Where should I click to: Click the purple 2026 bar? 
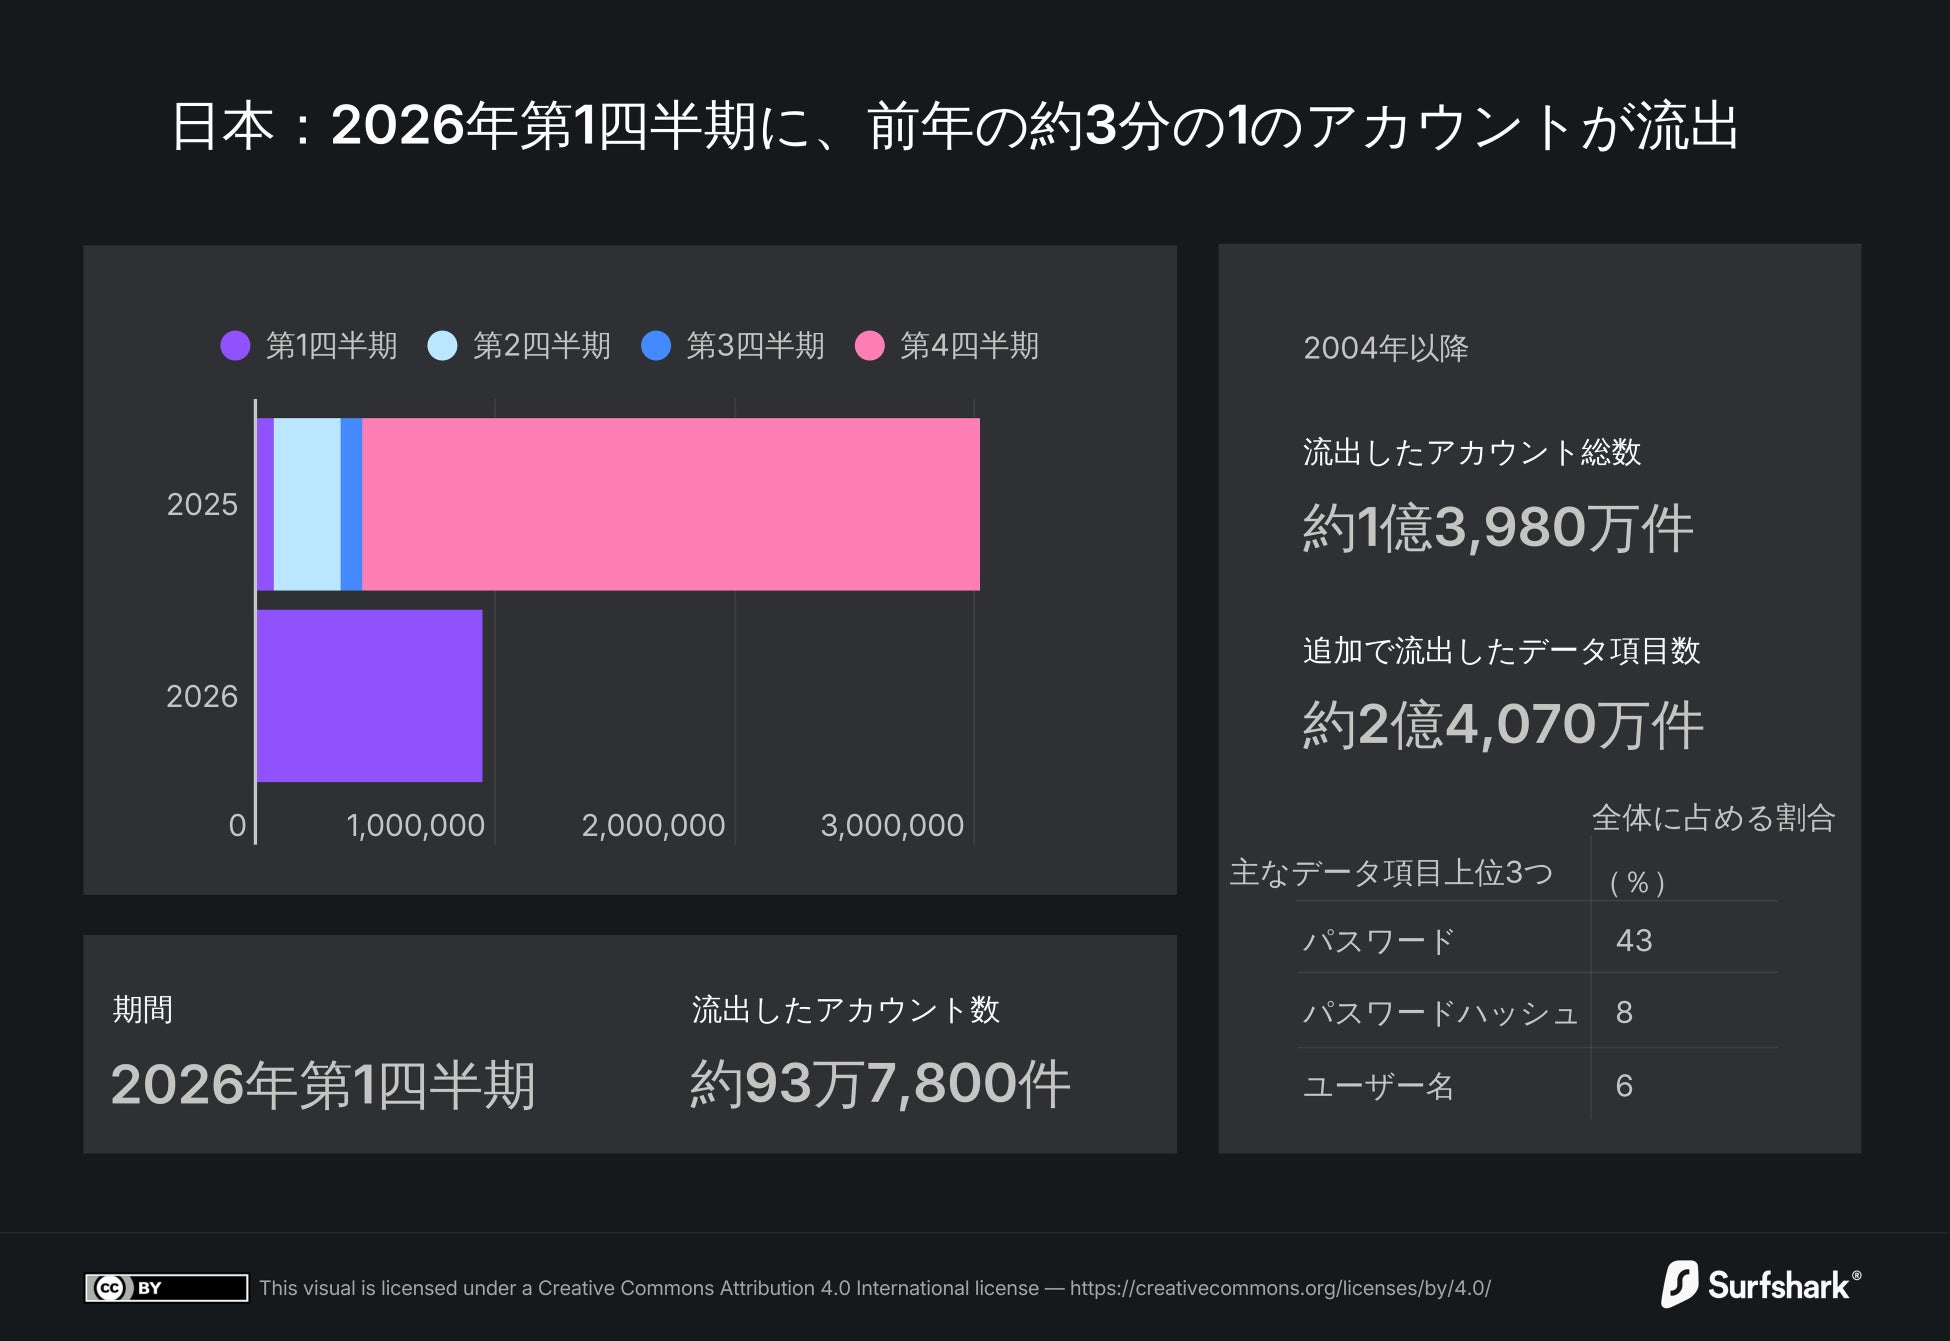pos(369,696)
